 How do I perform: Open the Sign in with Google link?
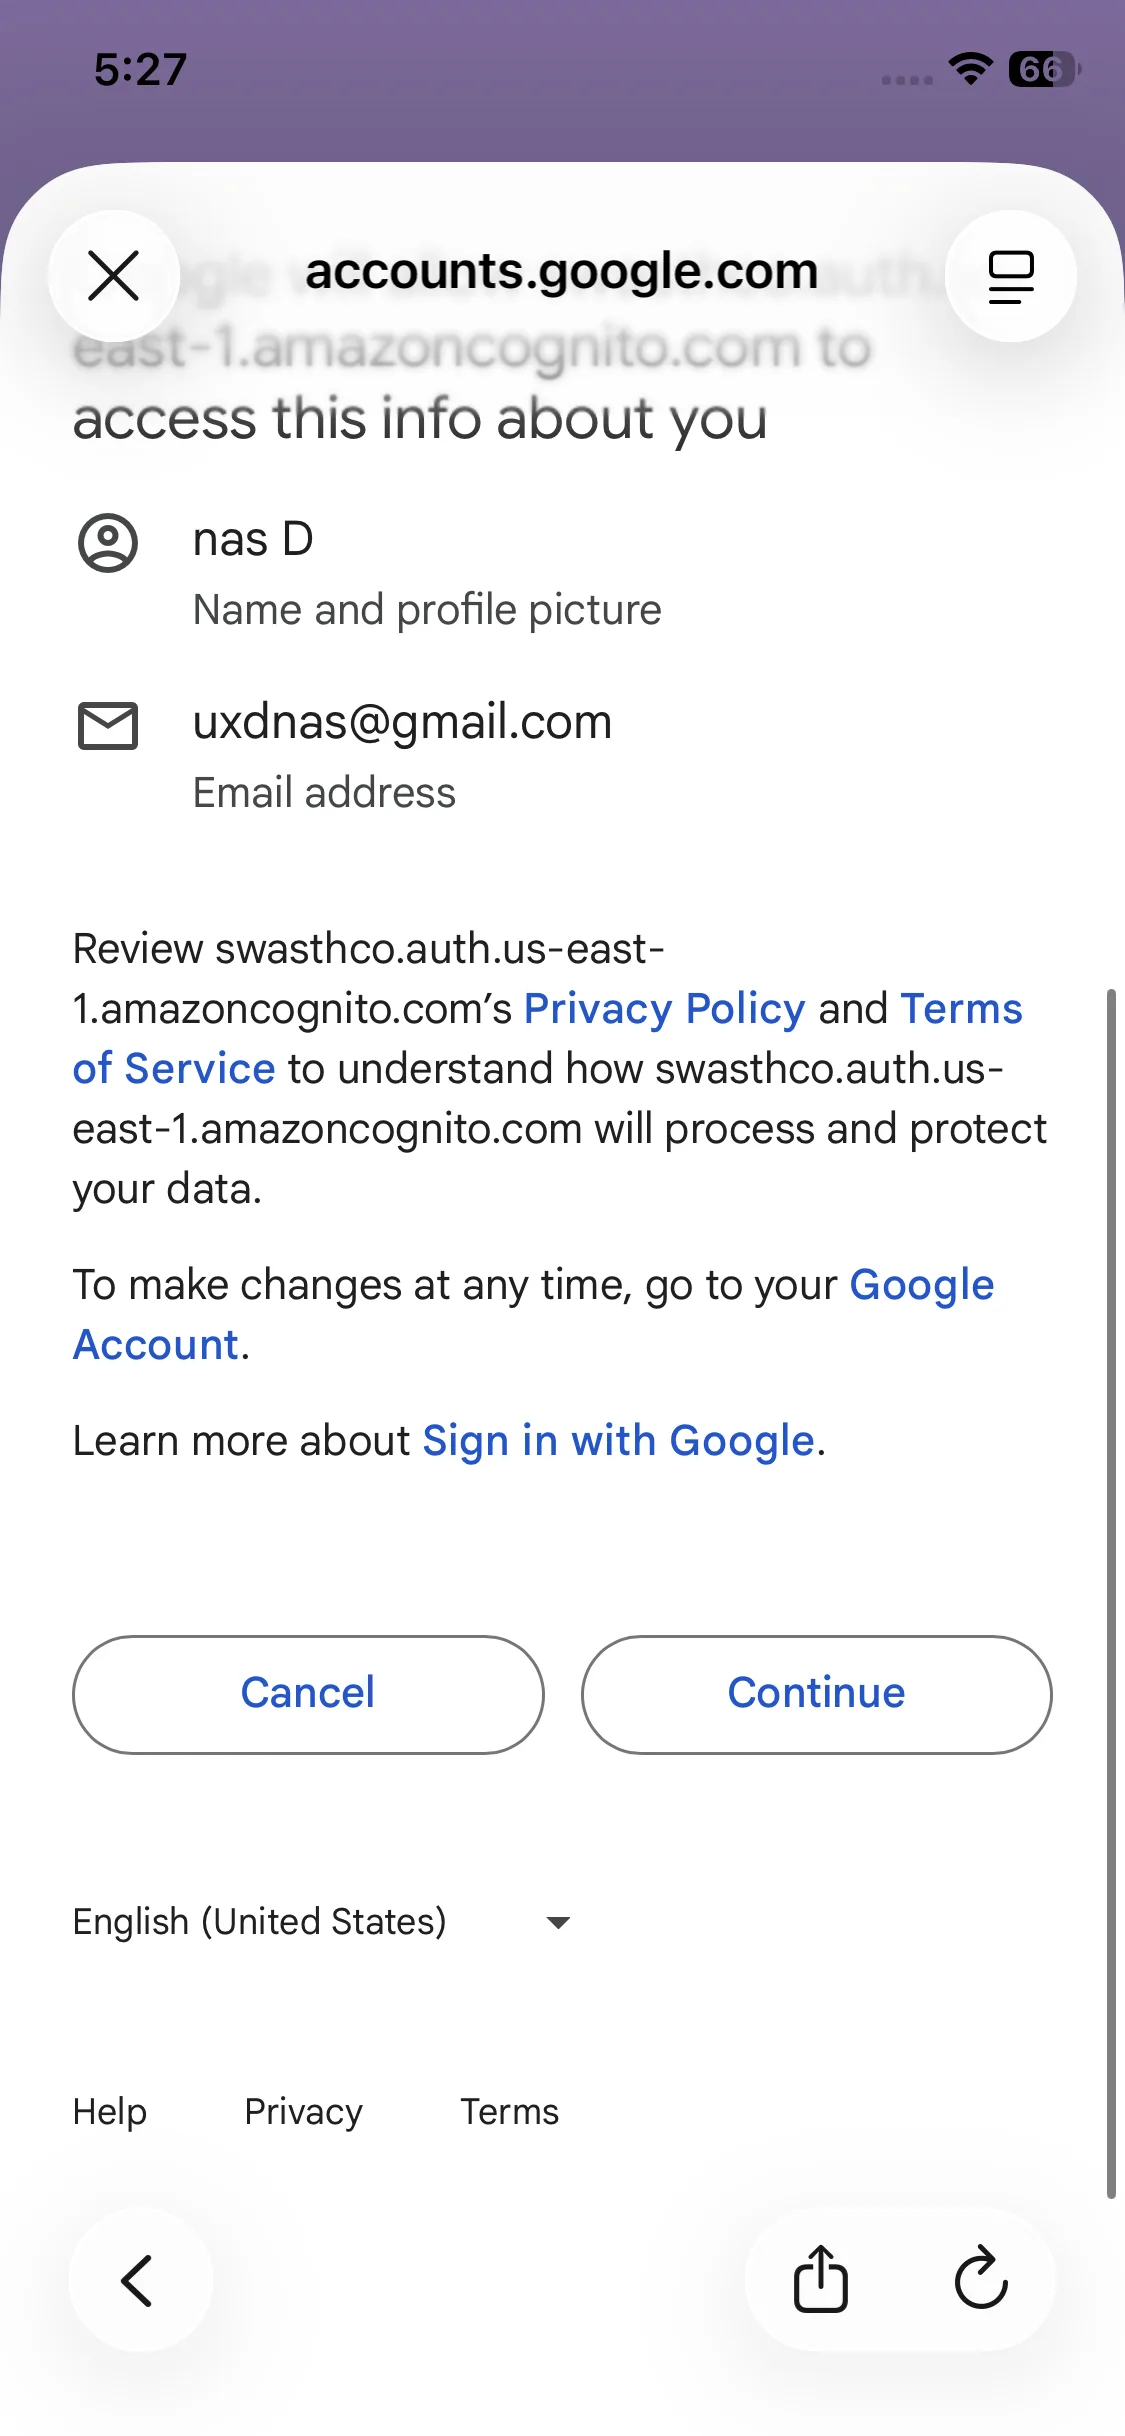618,1441
